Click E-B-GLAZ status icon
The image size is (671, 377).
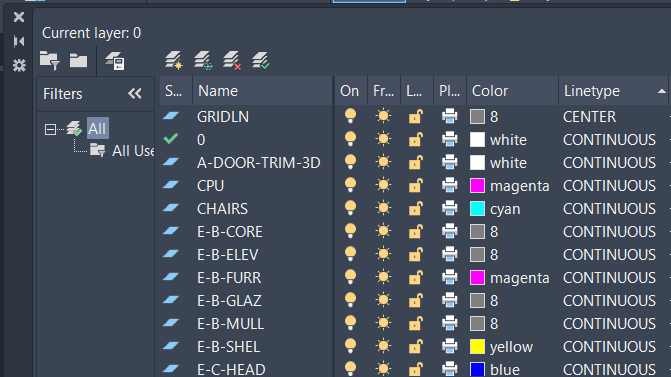coord(171,300)
